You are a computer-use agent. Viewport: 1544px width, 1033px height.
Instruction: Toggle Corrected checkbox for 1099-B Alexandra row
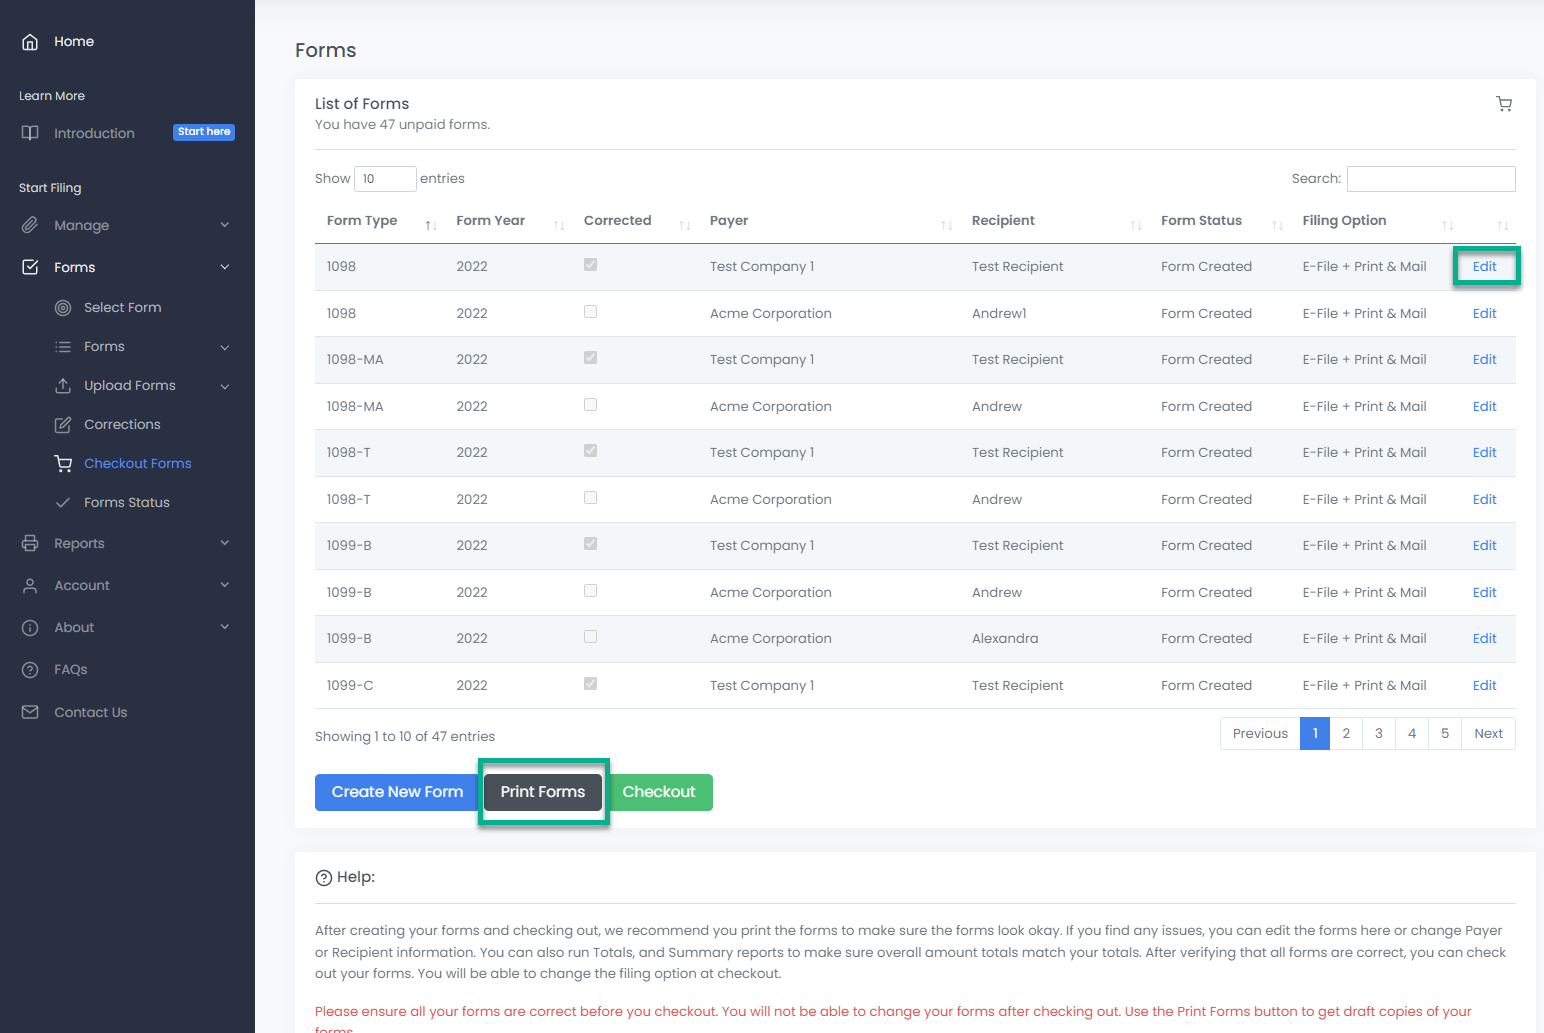point(590,637)
